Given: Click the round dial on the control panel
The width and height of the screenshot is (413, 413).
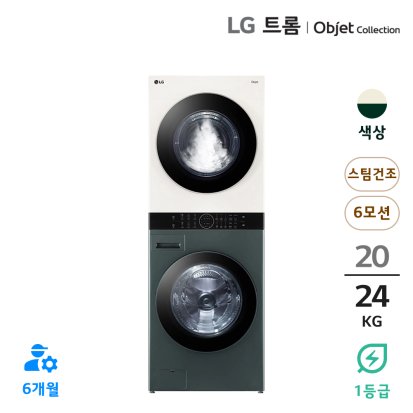Looking at the screenshot, I should (206, 221).
